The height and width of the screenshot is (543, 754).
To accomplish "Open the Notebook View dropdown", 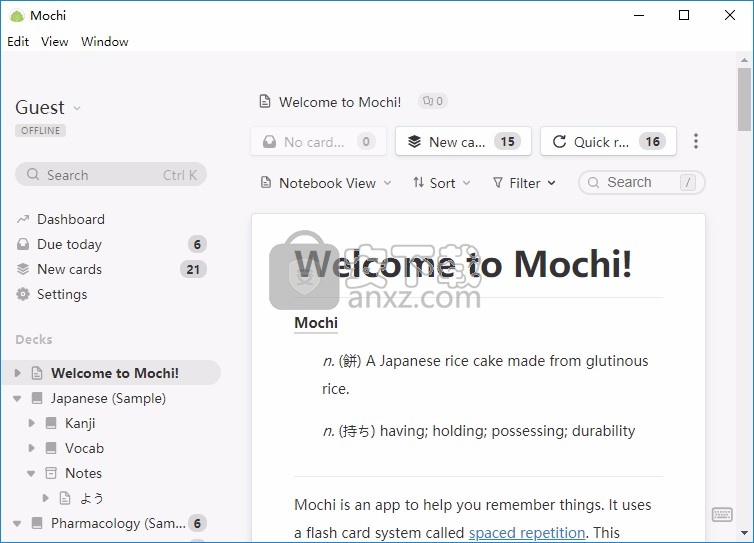I will coord(327,183).
